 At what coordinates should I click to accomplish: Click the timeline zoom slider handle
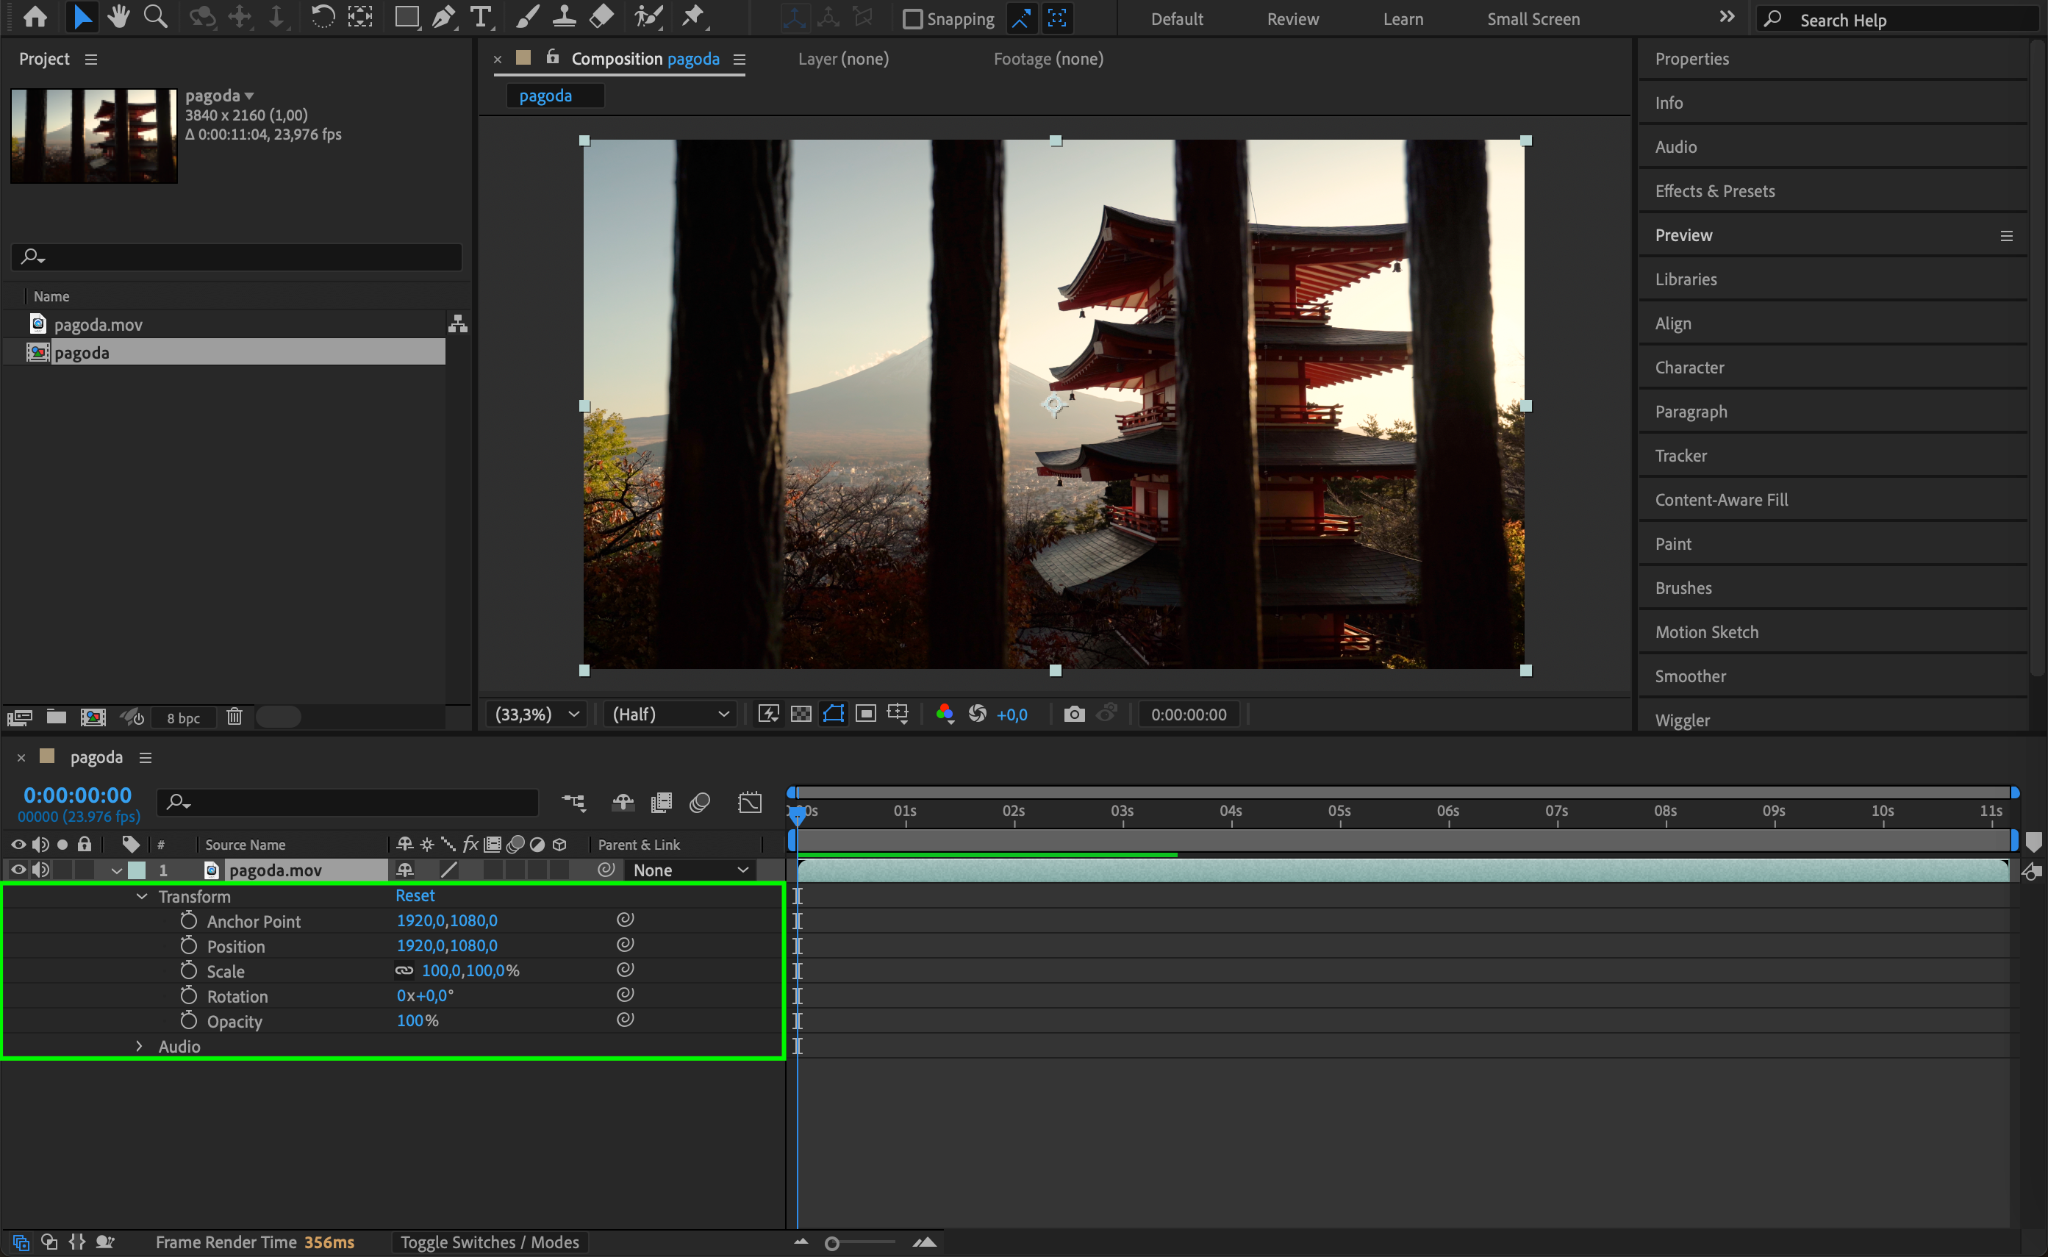click(x=832, y=1243)
